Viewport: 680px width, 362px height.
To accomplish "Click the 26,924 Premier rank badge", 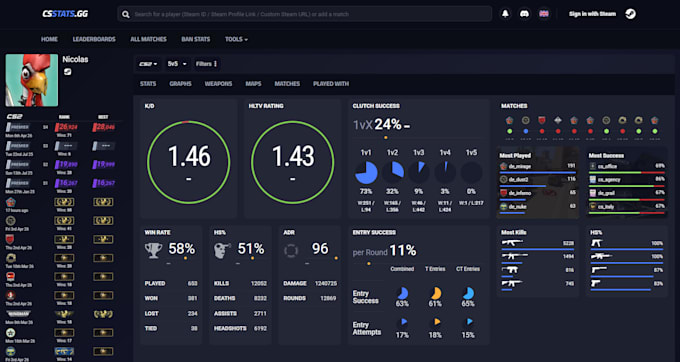I will pos(65,127).
